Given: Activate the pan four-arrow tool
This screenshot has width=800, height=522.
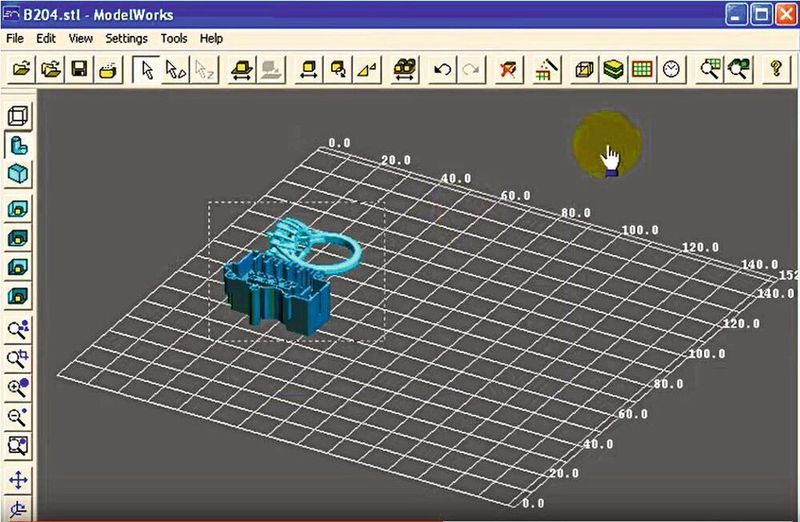Looking at the screenshot, I should 18,480.
